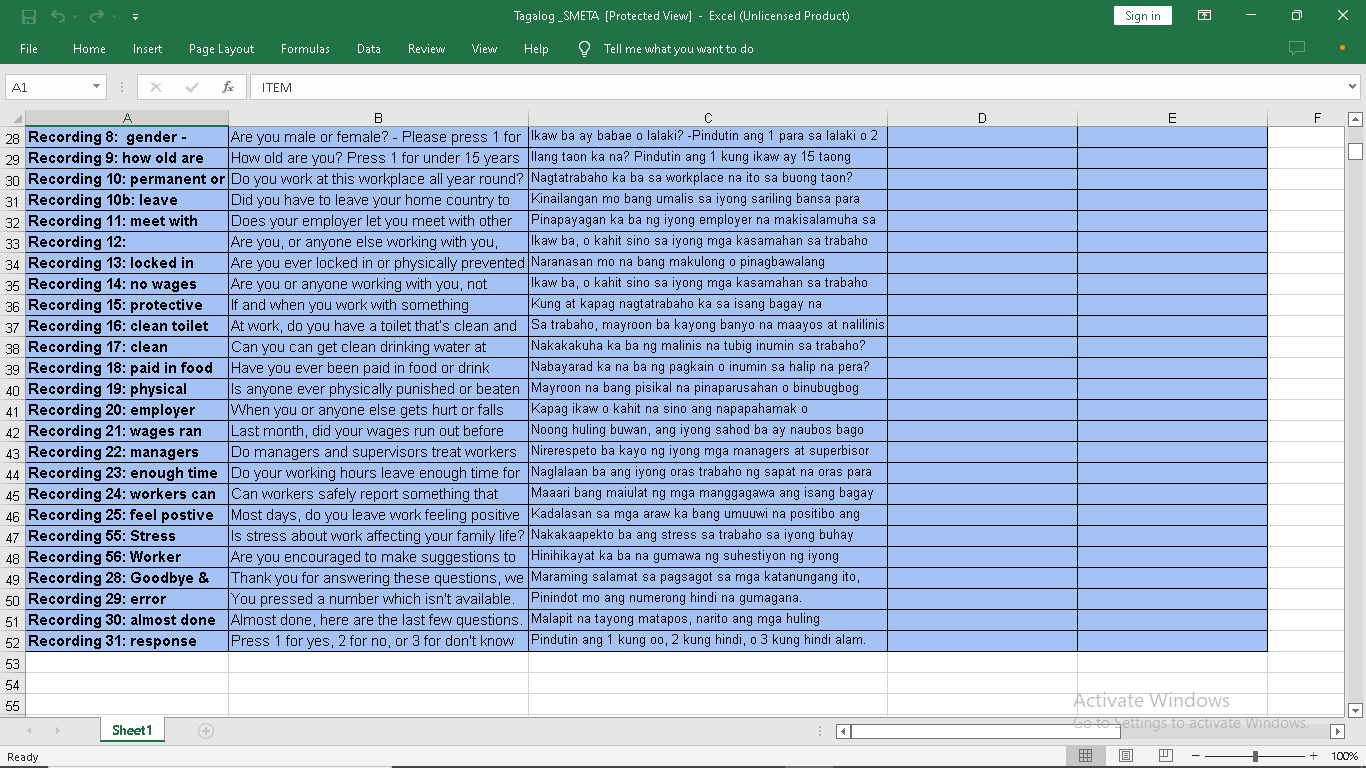Select cell 'Recording 31: response'

pos(127,641)
